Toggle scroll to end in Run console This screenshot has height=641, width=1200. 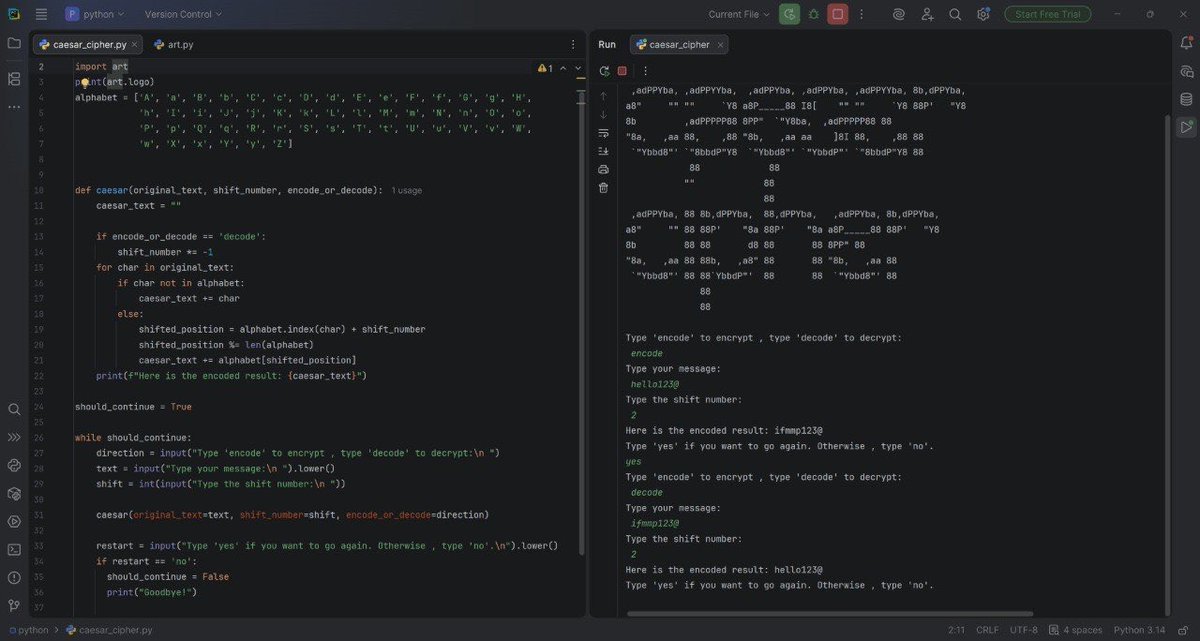[x=603, y=151]
